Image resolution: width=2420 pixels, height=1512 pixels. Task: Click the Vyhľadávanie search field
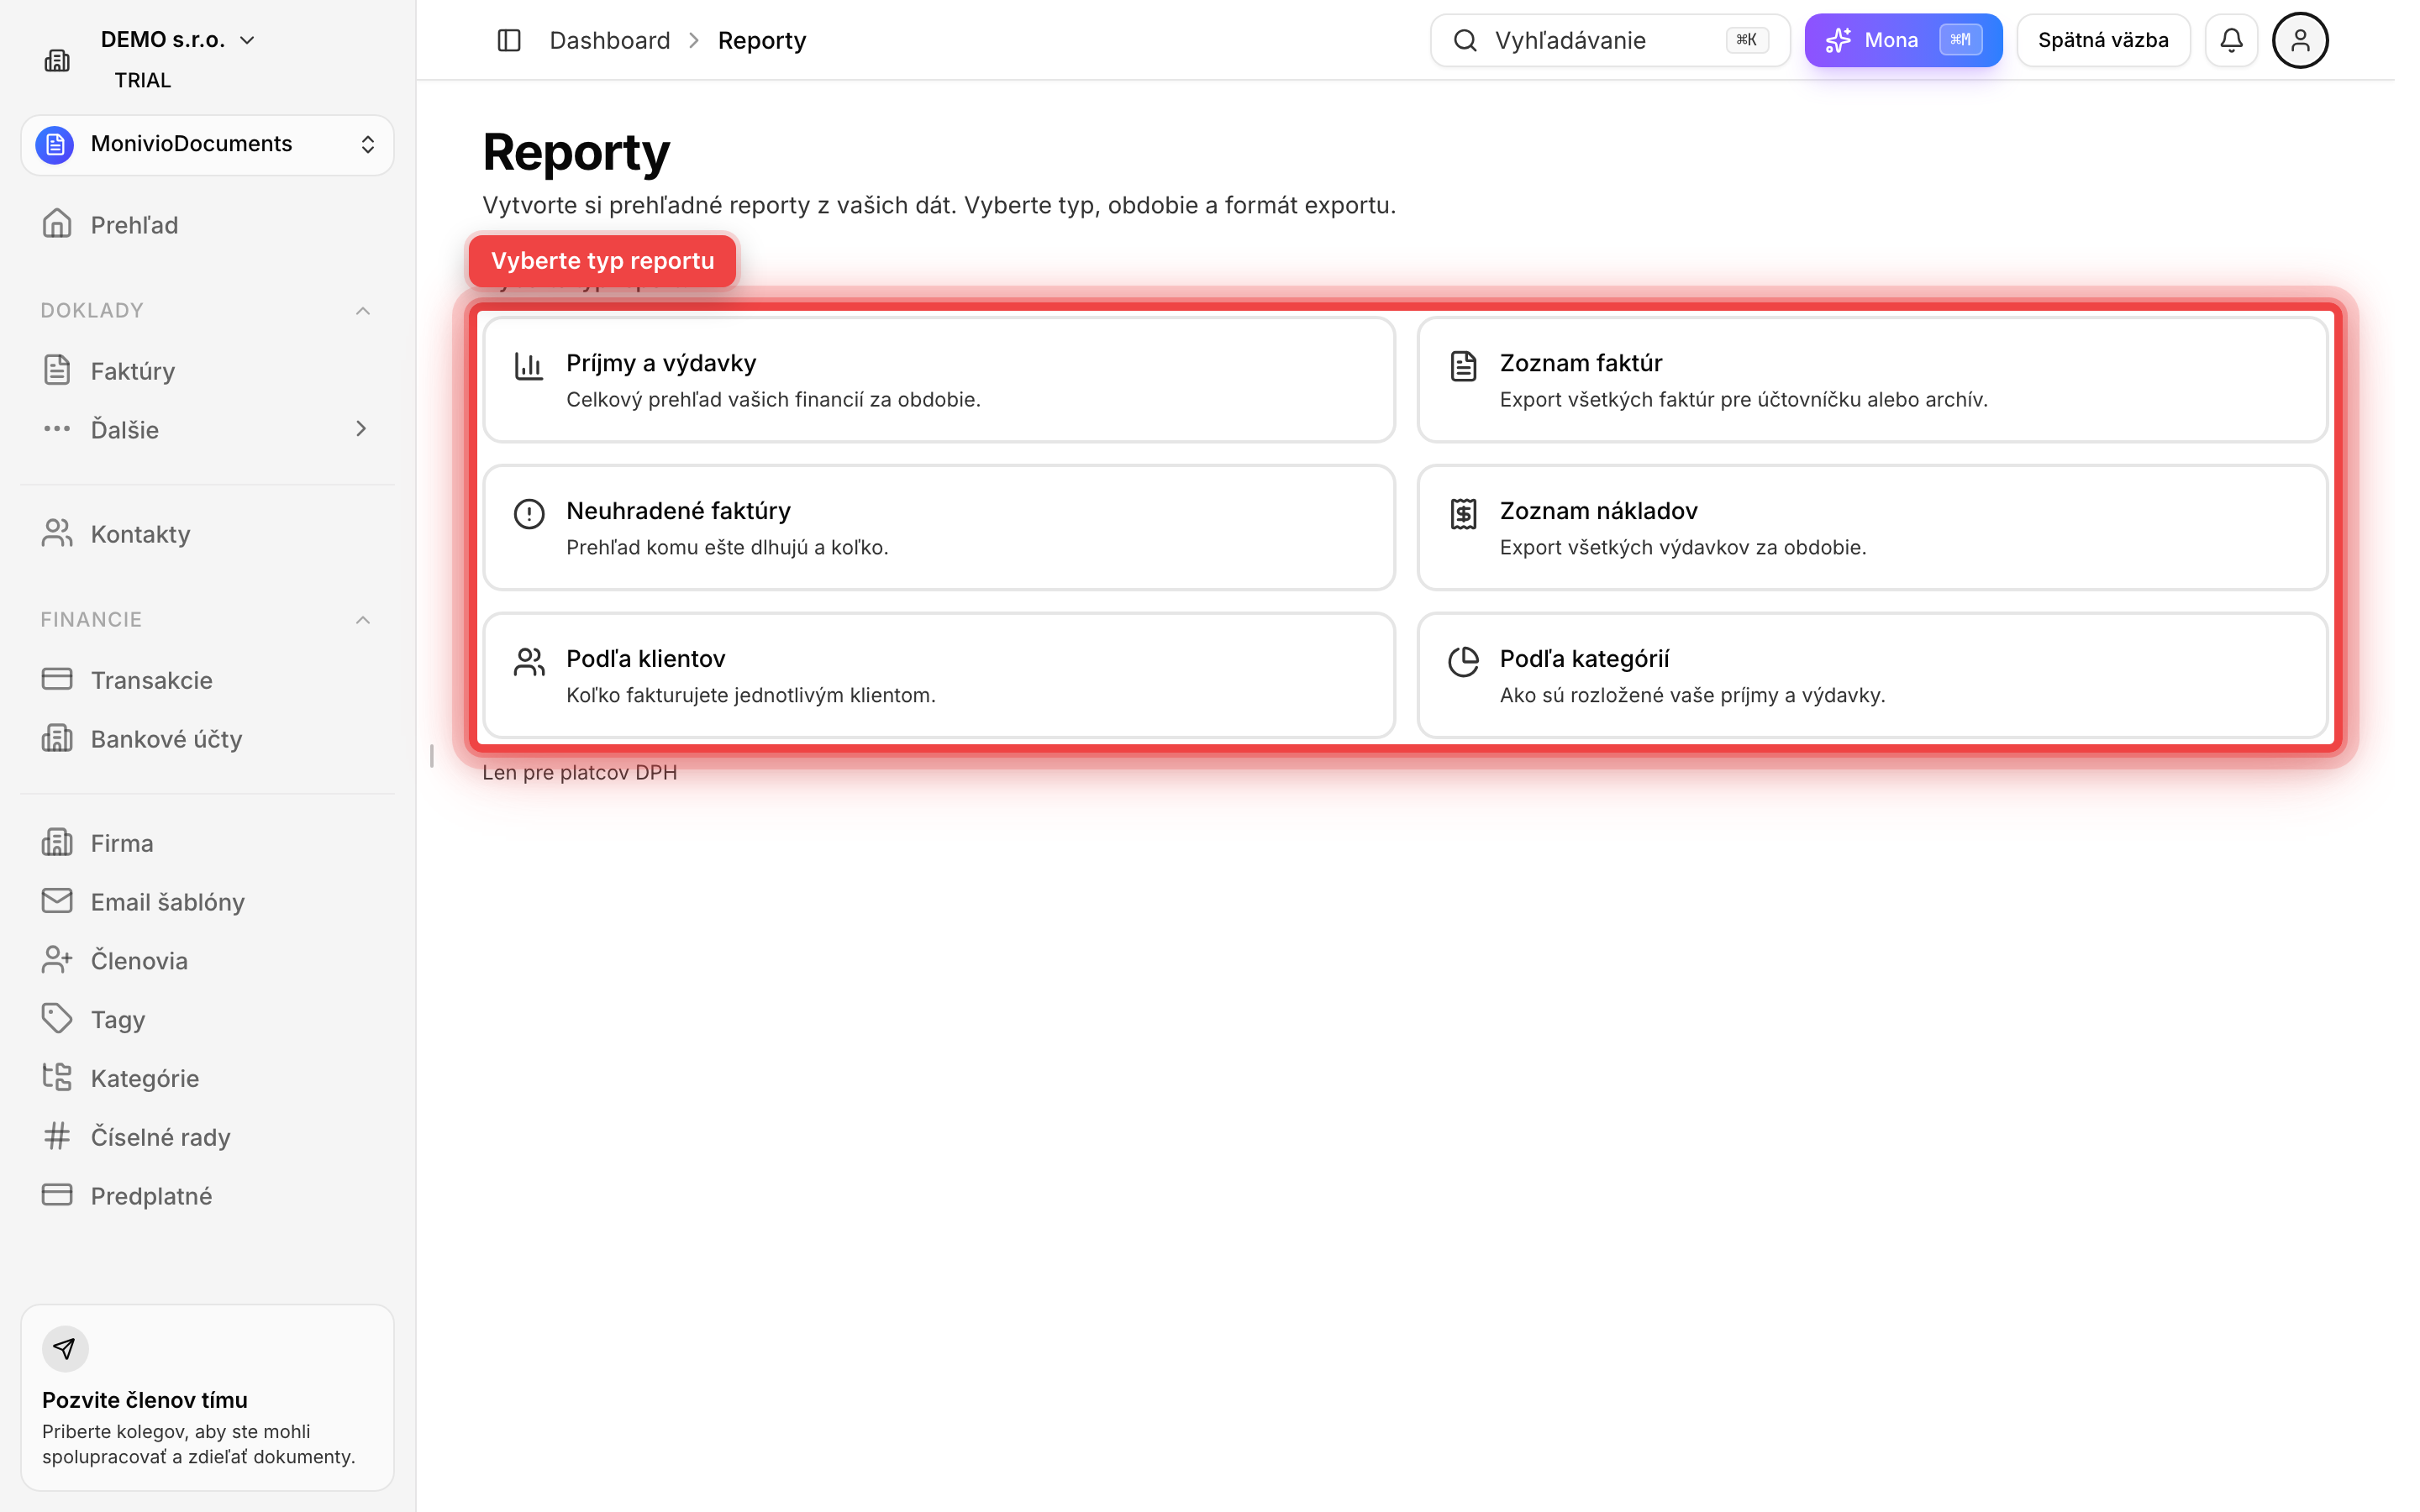pyautogui.click(x=1610, y=40)
